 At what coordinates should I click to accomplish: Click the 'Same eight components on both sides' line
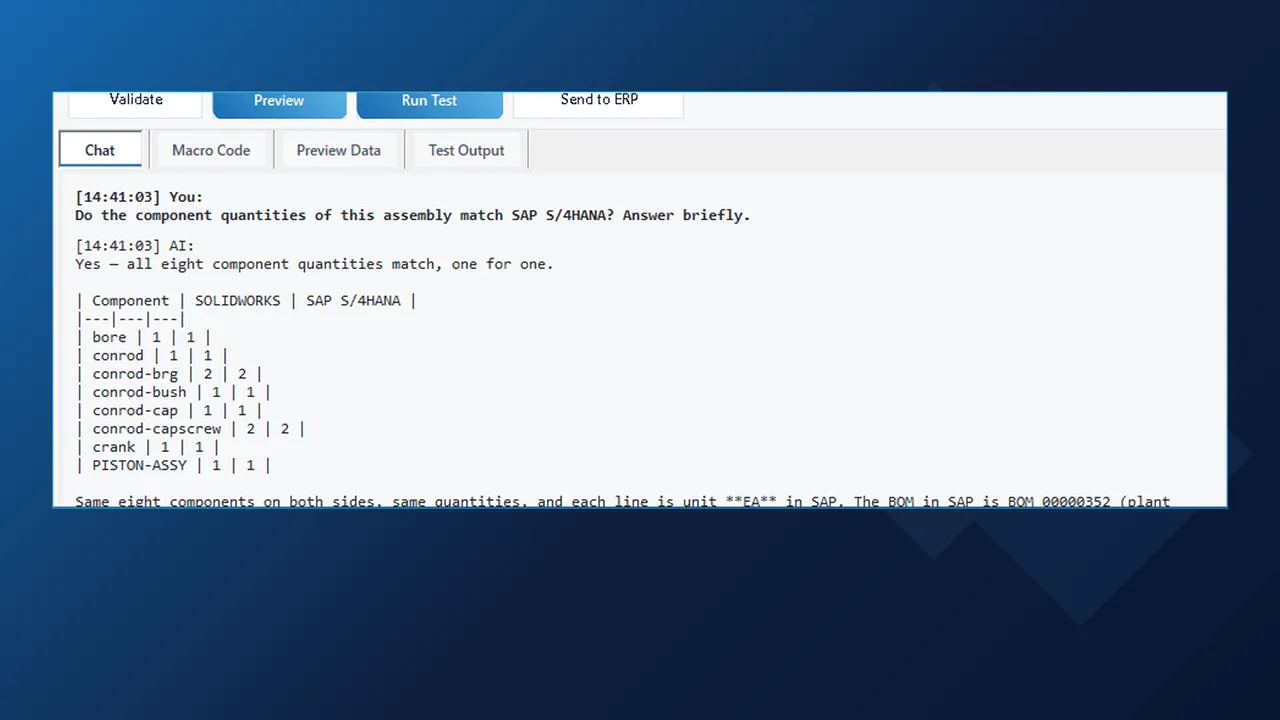622,500
